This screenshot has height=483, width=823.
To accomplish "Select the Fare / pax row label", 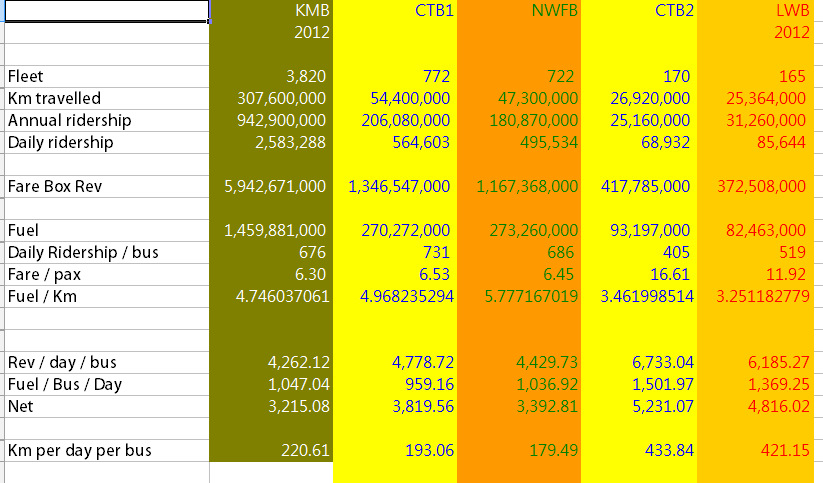I will click(x=44, y=275).
